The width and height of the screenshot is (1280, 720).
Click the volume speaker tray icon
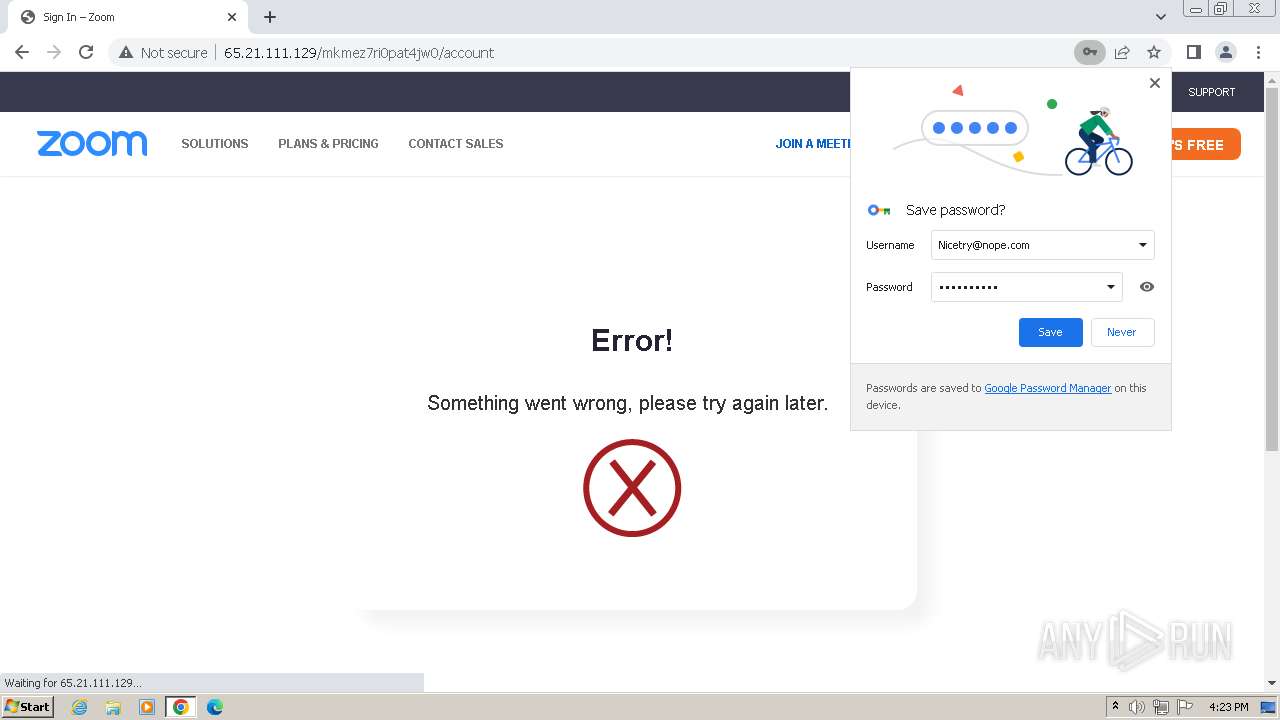coord(1137,707)
